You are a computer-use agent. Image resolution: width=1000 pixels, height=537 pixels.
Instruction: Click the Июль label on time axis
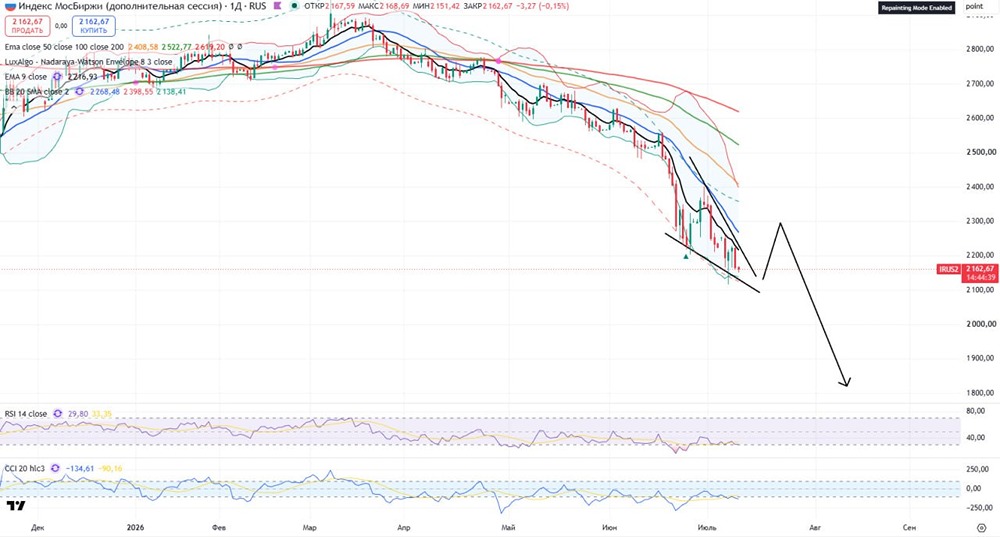(707, 527)
